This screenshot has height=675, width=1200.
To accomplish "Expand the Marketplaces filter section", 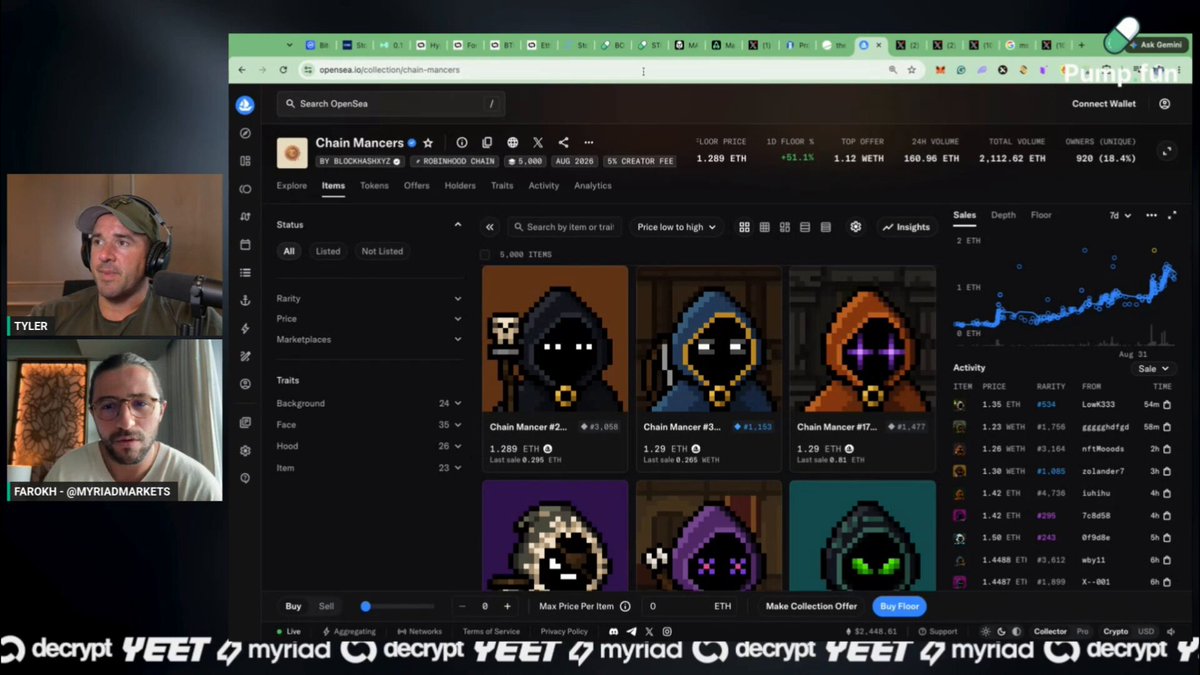I will point(369,339).
